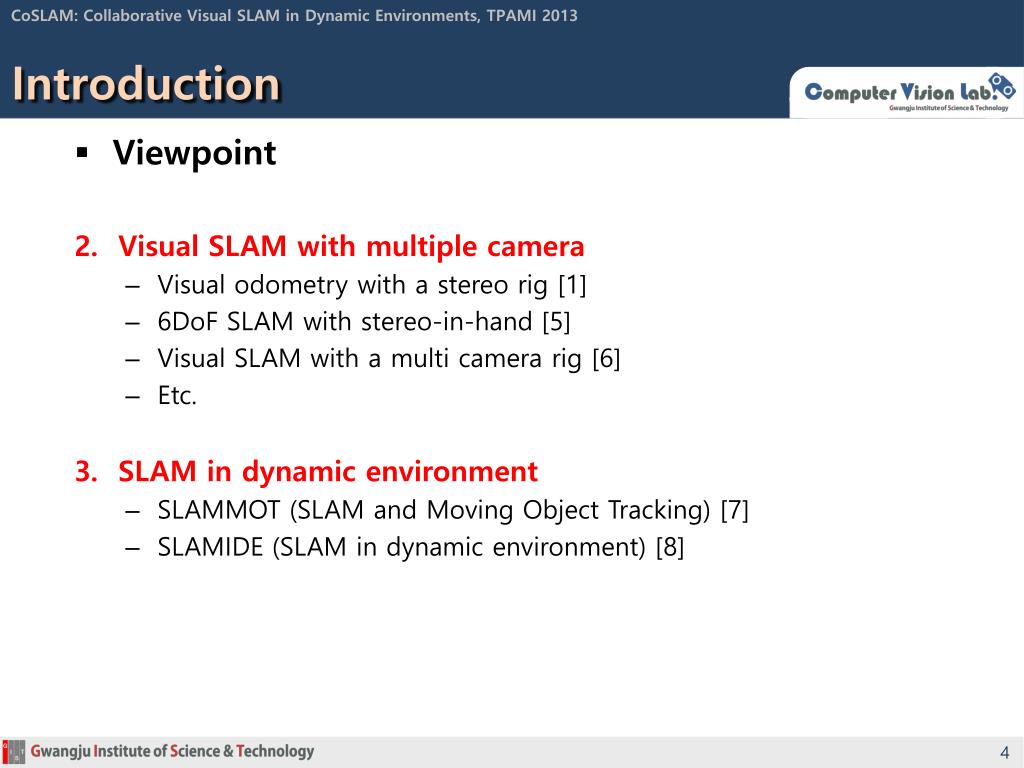Image resolution: width=1024 pixels, height=768 pixels.
Task: Click the 'Introduction' slide title
Action: click(x=146, y=84)
